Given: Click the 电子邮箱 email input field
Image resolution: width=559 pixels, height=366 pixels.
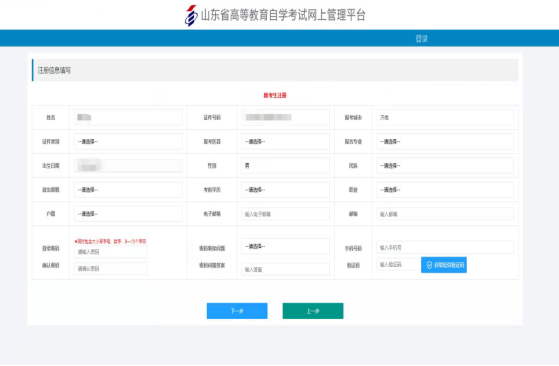Looking at the screenshot, I should 285,214.
